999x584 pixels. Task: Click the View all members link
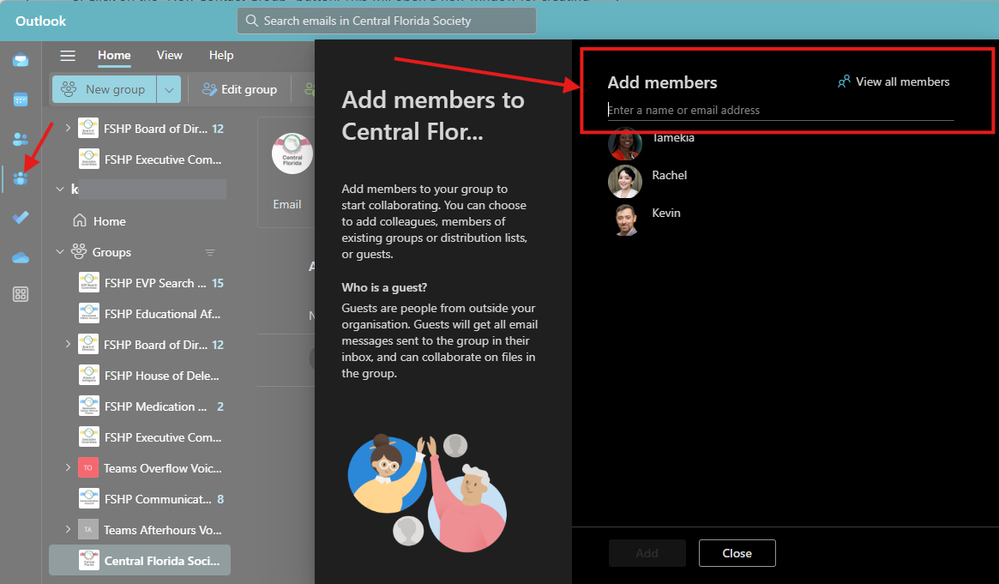click(893, 82)
